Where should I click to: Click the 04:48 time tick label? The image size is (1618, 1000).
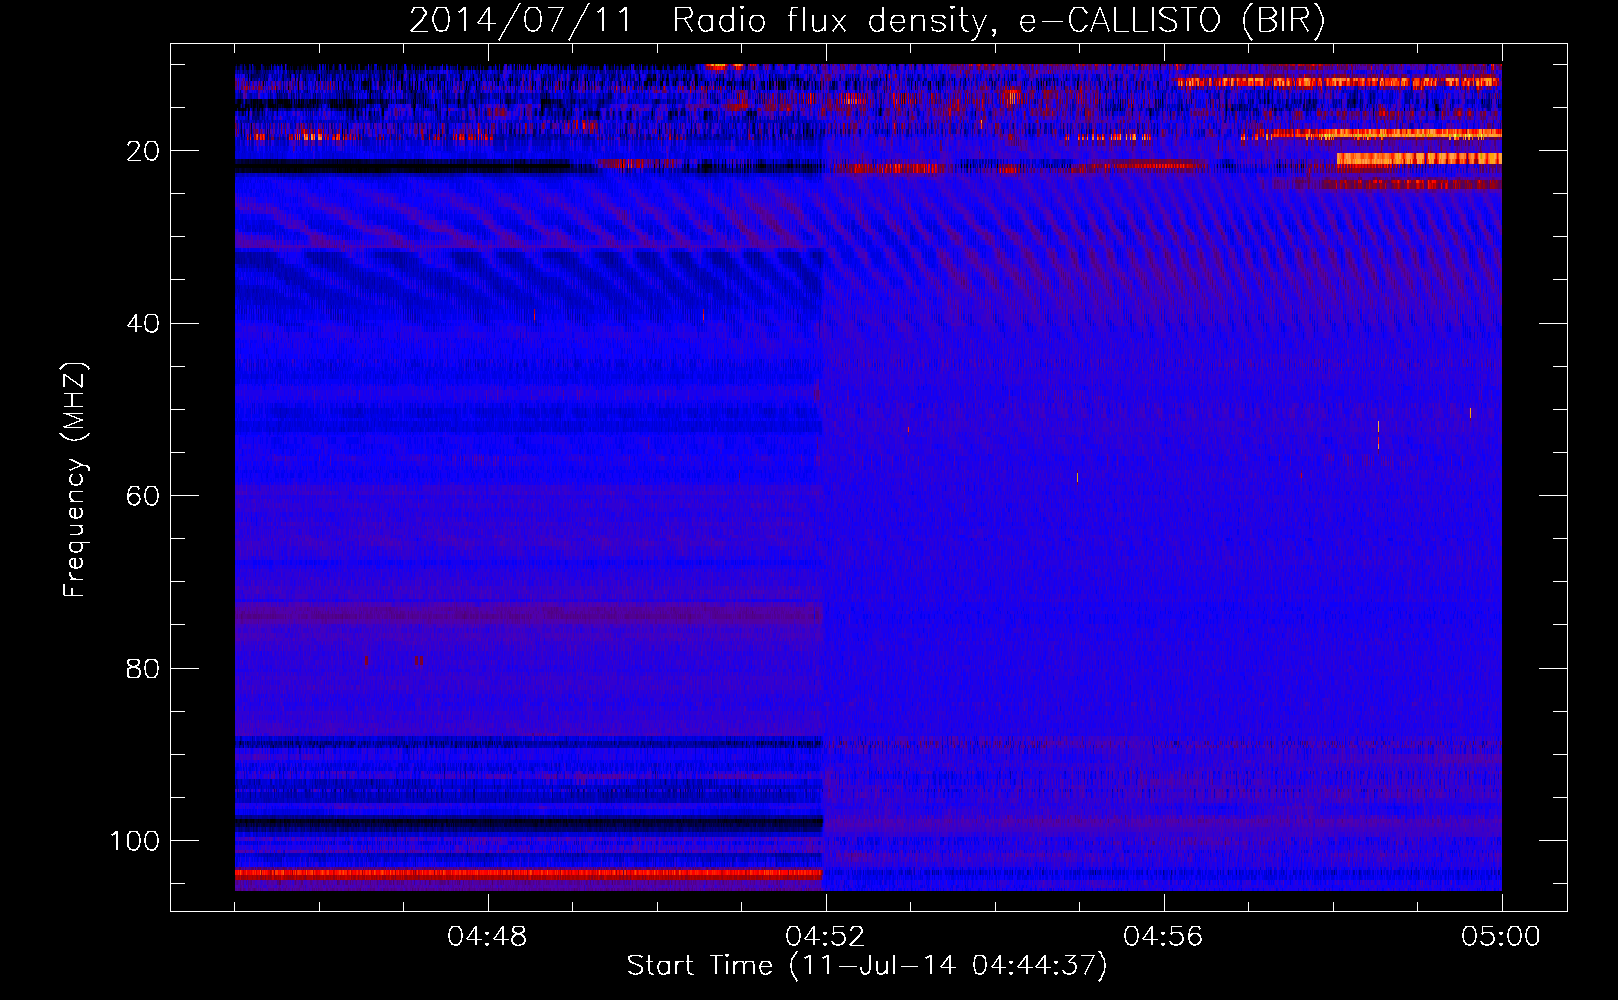point(487,937)
